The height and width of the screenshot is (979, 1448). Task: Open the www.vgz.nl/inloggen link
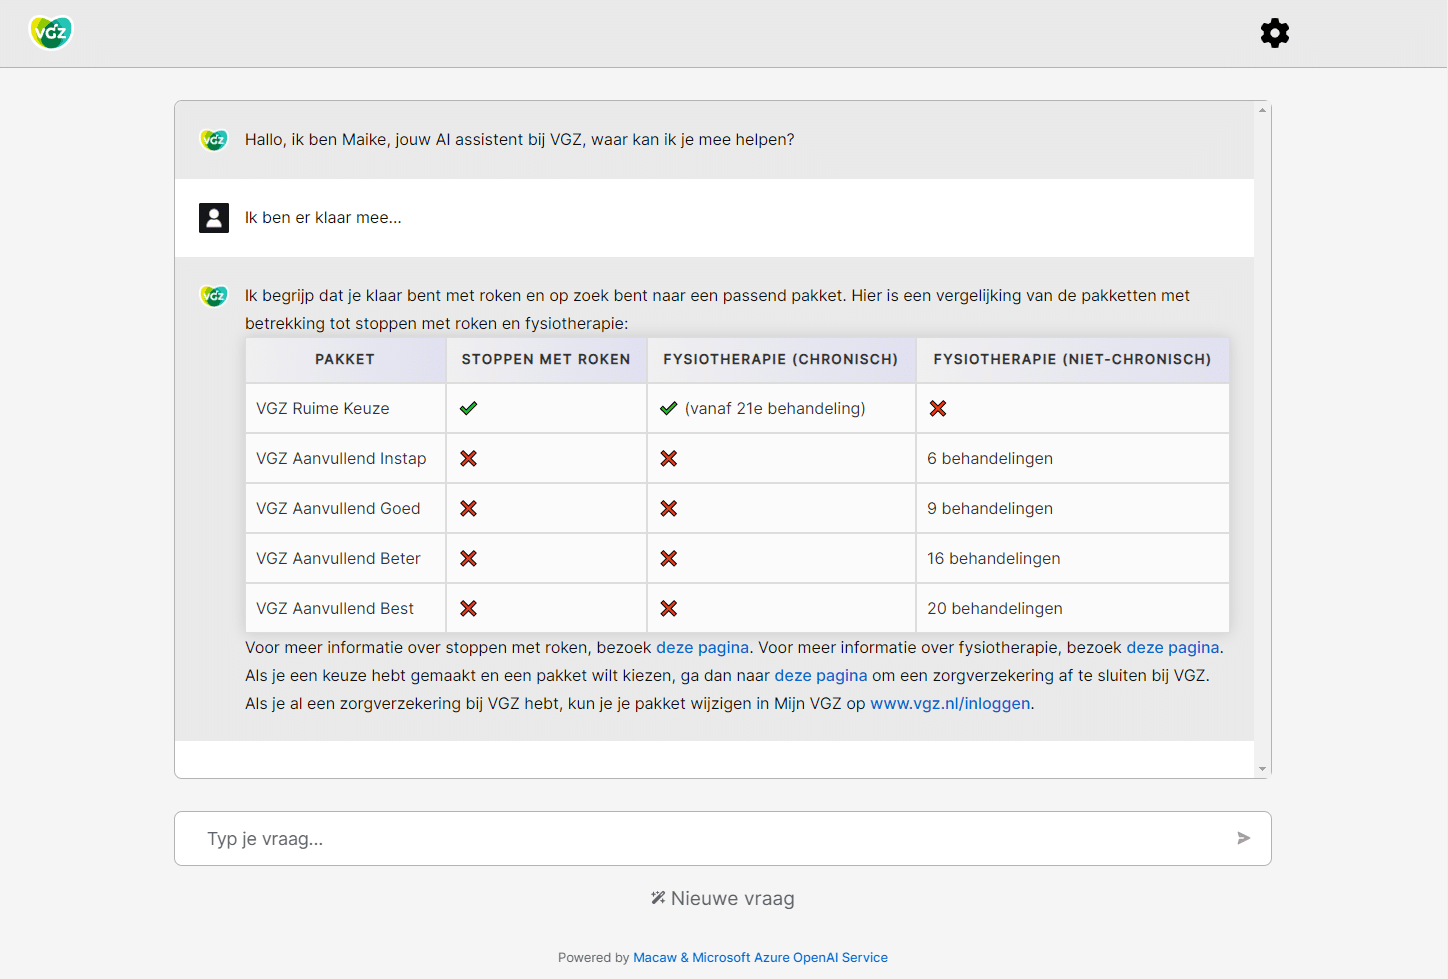950,703
